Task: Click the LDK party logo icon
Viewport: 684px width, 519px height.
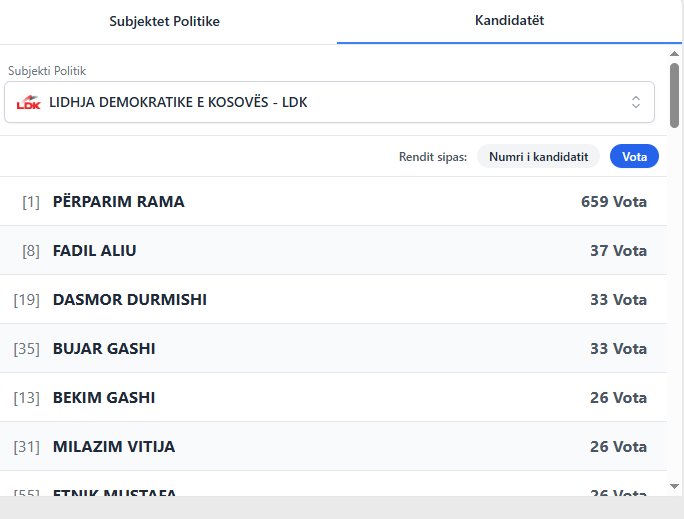Action: pyautogui.click(x=29, y=102)
